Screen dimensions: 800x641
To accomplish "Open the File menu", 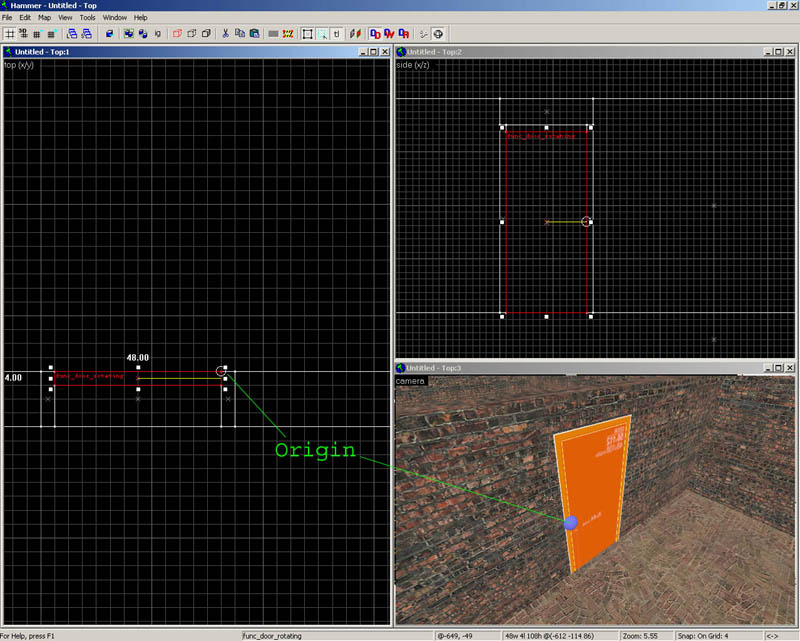I will tap(8, 18).
